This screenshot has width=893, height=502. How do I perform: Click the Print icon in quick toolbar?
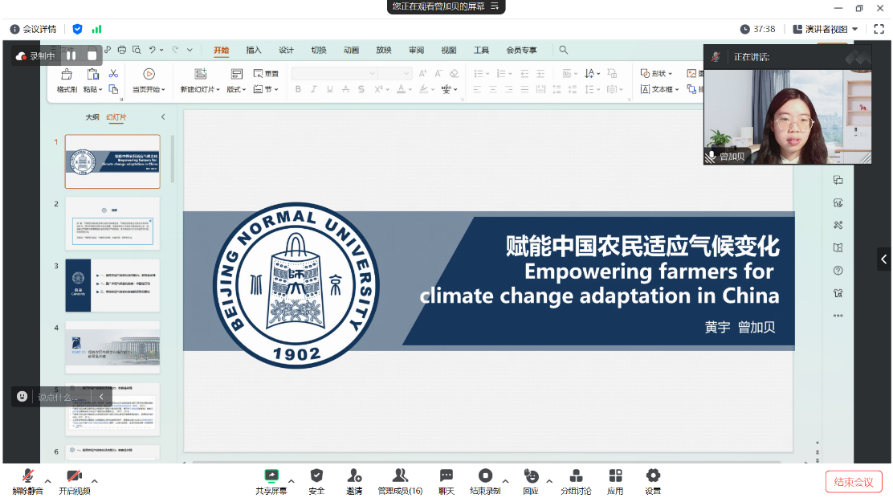click(x=121, y=50)
